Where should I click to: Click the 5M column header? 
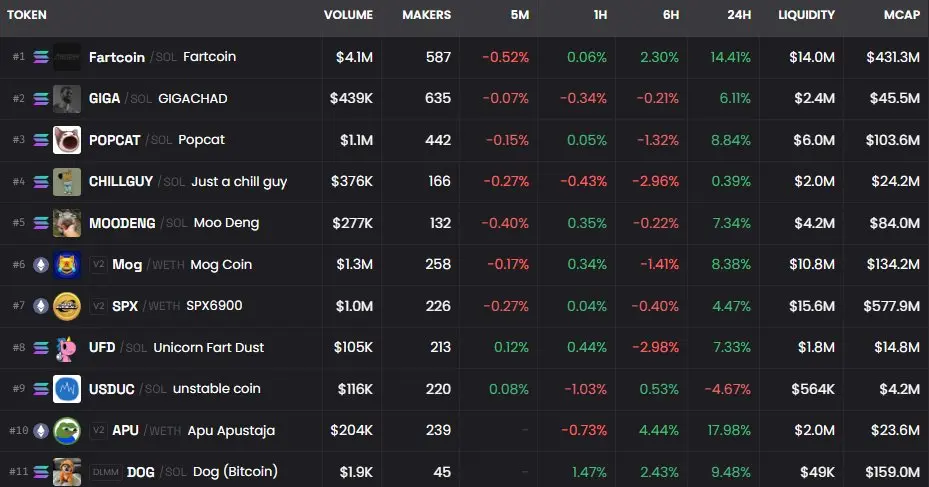click(519, 15)
